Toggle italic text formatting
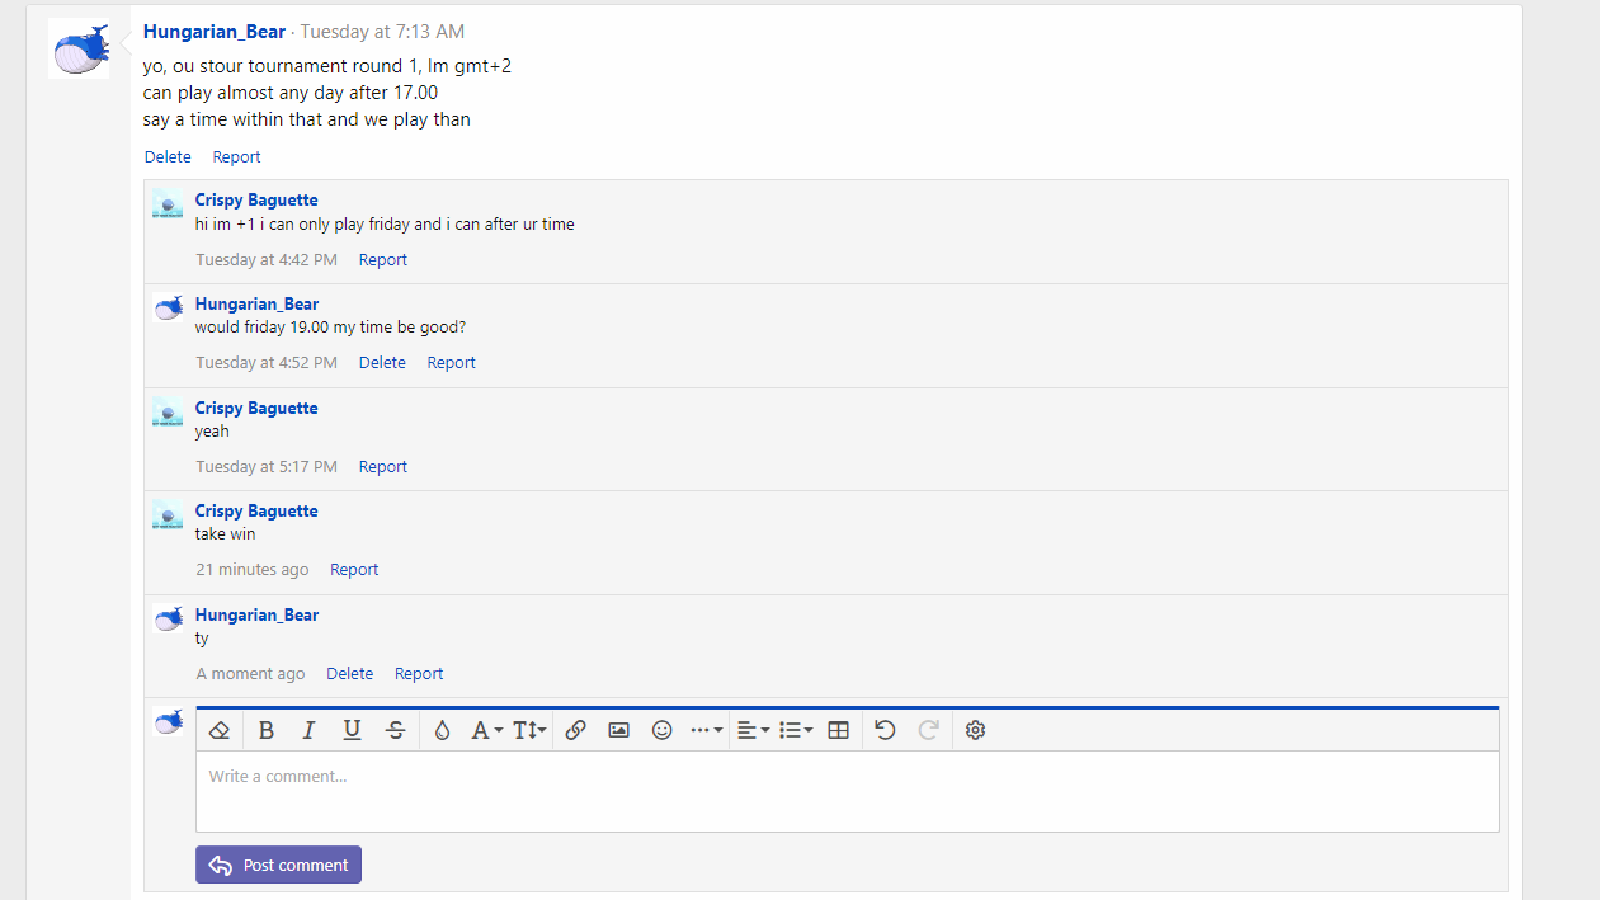Image resolution: width=1600 pixels, height=900 pixels. click(x=309, y=730)
